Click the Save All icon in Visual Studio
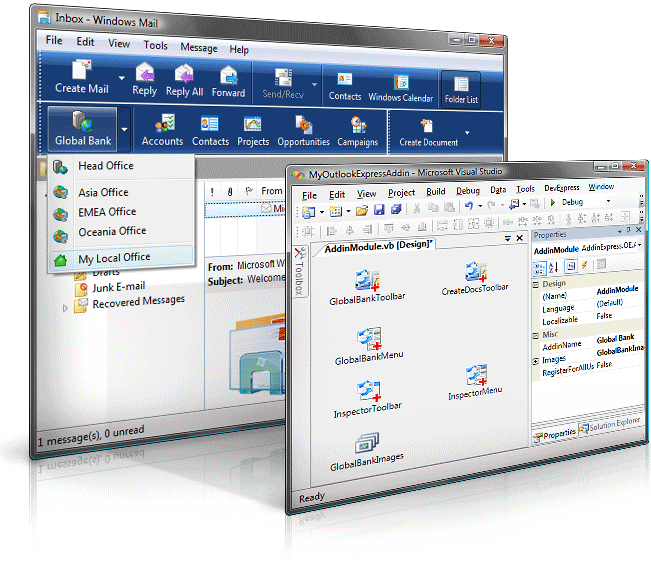 pyautogui.click(x=396, y=209)
